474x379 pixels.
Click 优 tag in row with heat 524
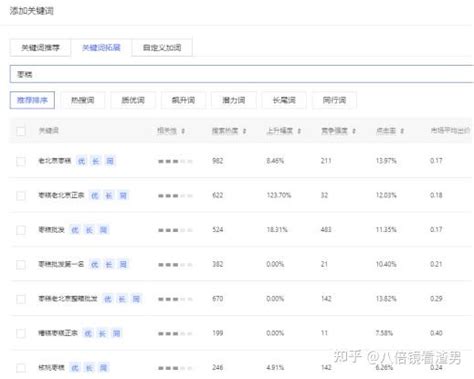point(75,230)
